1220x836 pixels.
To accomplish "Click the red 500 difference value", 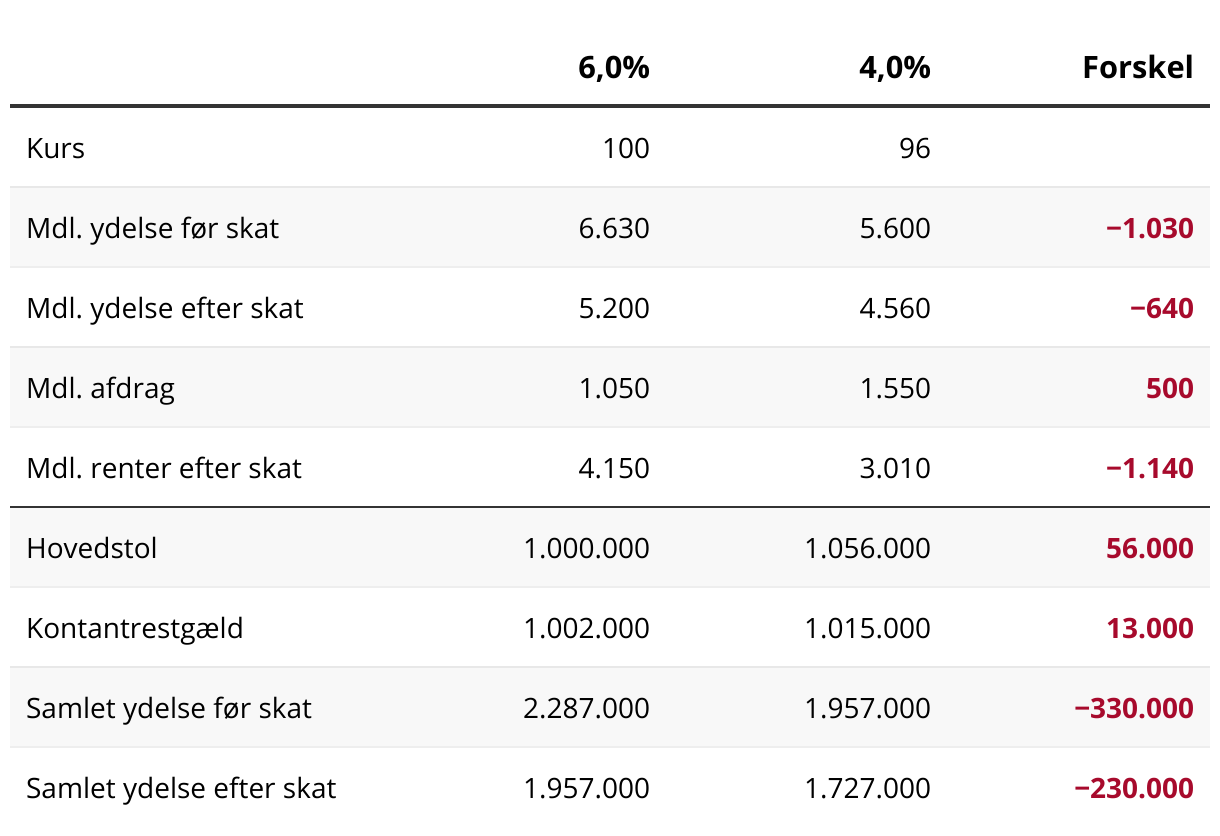I will 1169,388.
